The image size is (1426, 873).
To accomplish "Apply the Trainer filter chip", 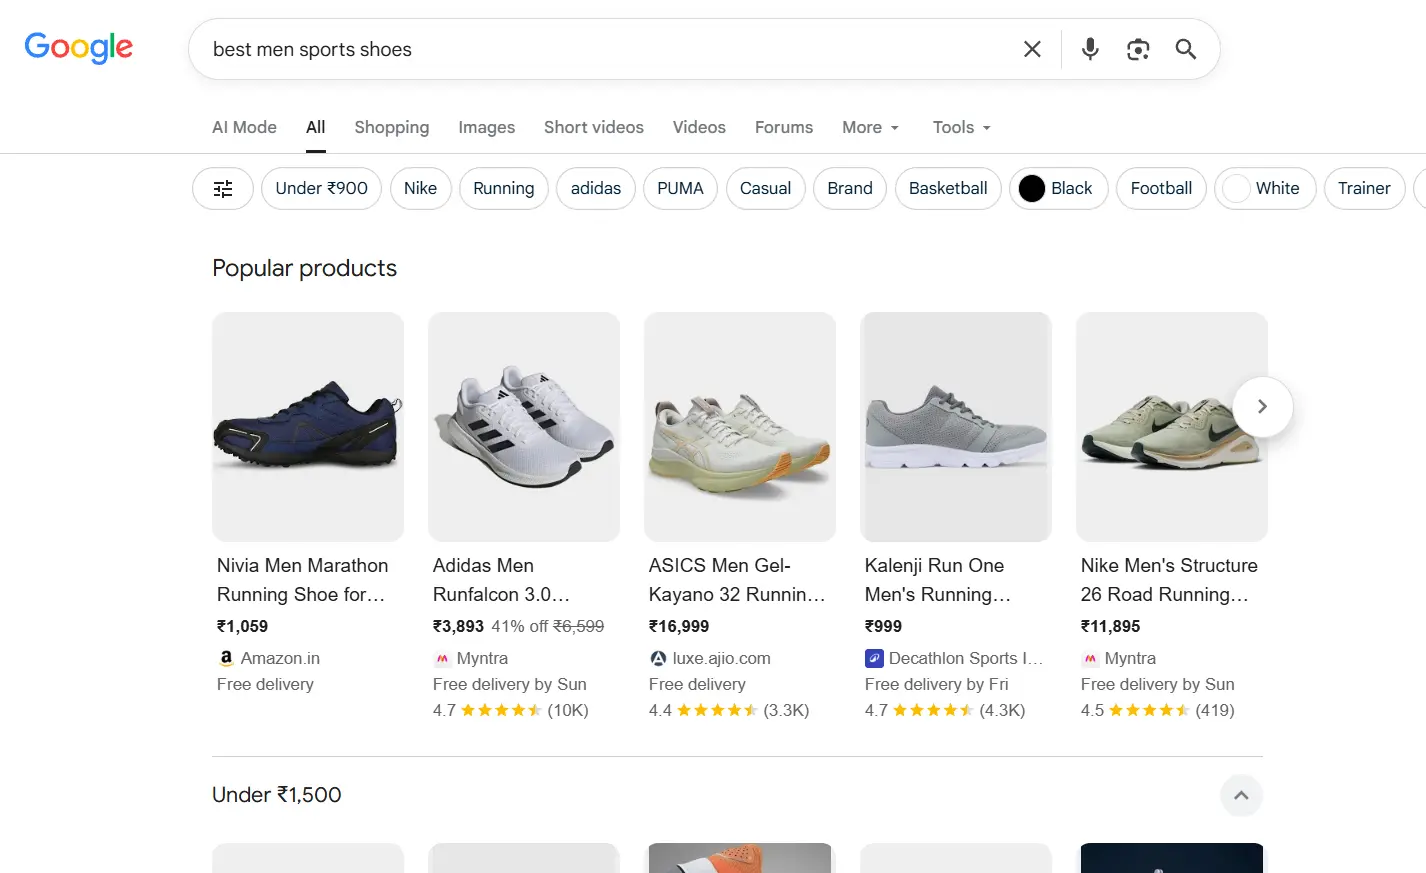I will point(1365,188).
